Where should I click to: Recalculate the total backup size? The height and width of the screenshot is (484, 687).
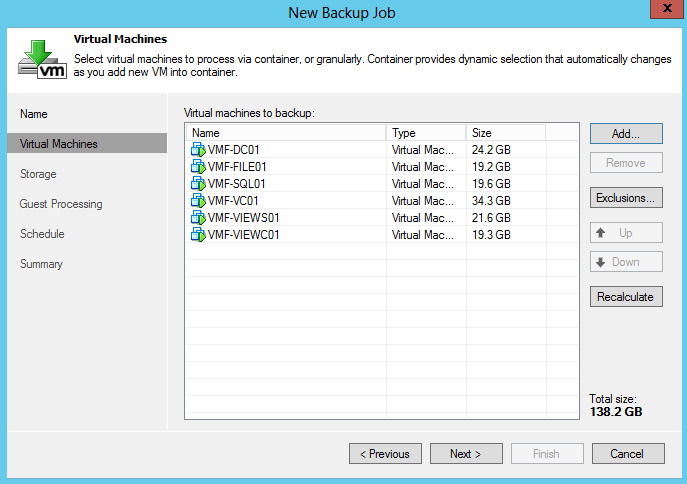click(x=626, y=297)
